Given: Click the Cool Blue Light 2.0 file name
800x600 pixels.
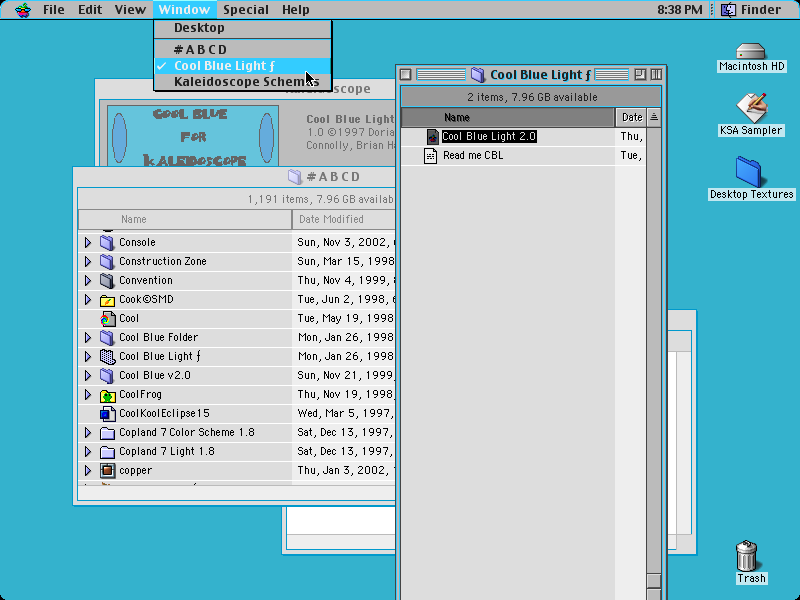Looking at the screenshot, I should [x=489, y=136].
